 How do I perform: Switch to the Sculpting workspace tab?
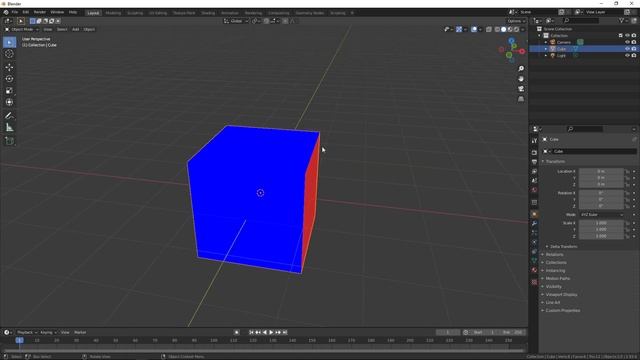(x=135, y=13)
